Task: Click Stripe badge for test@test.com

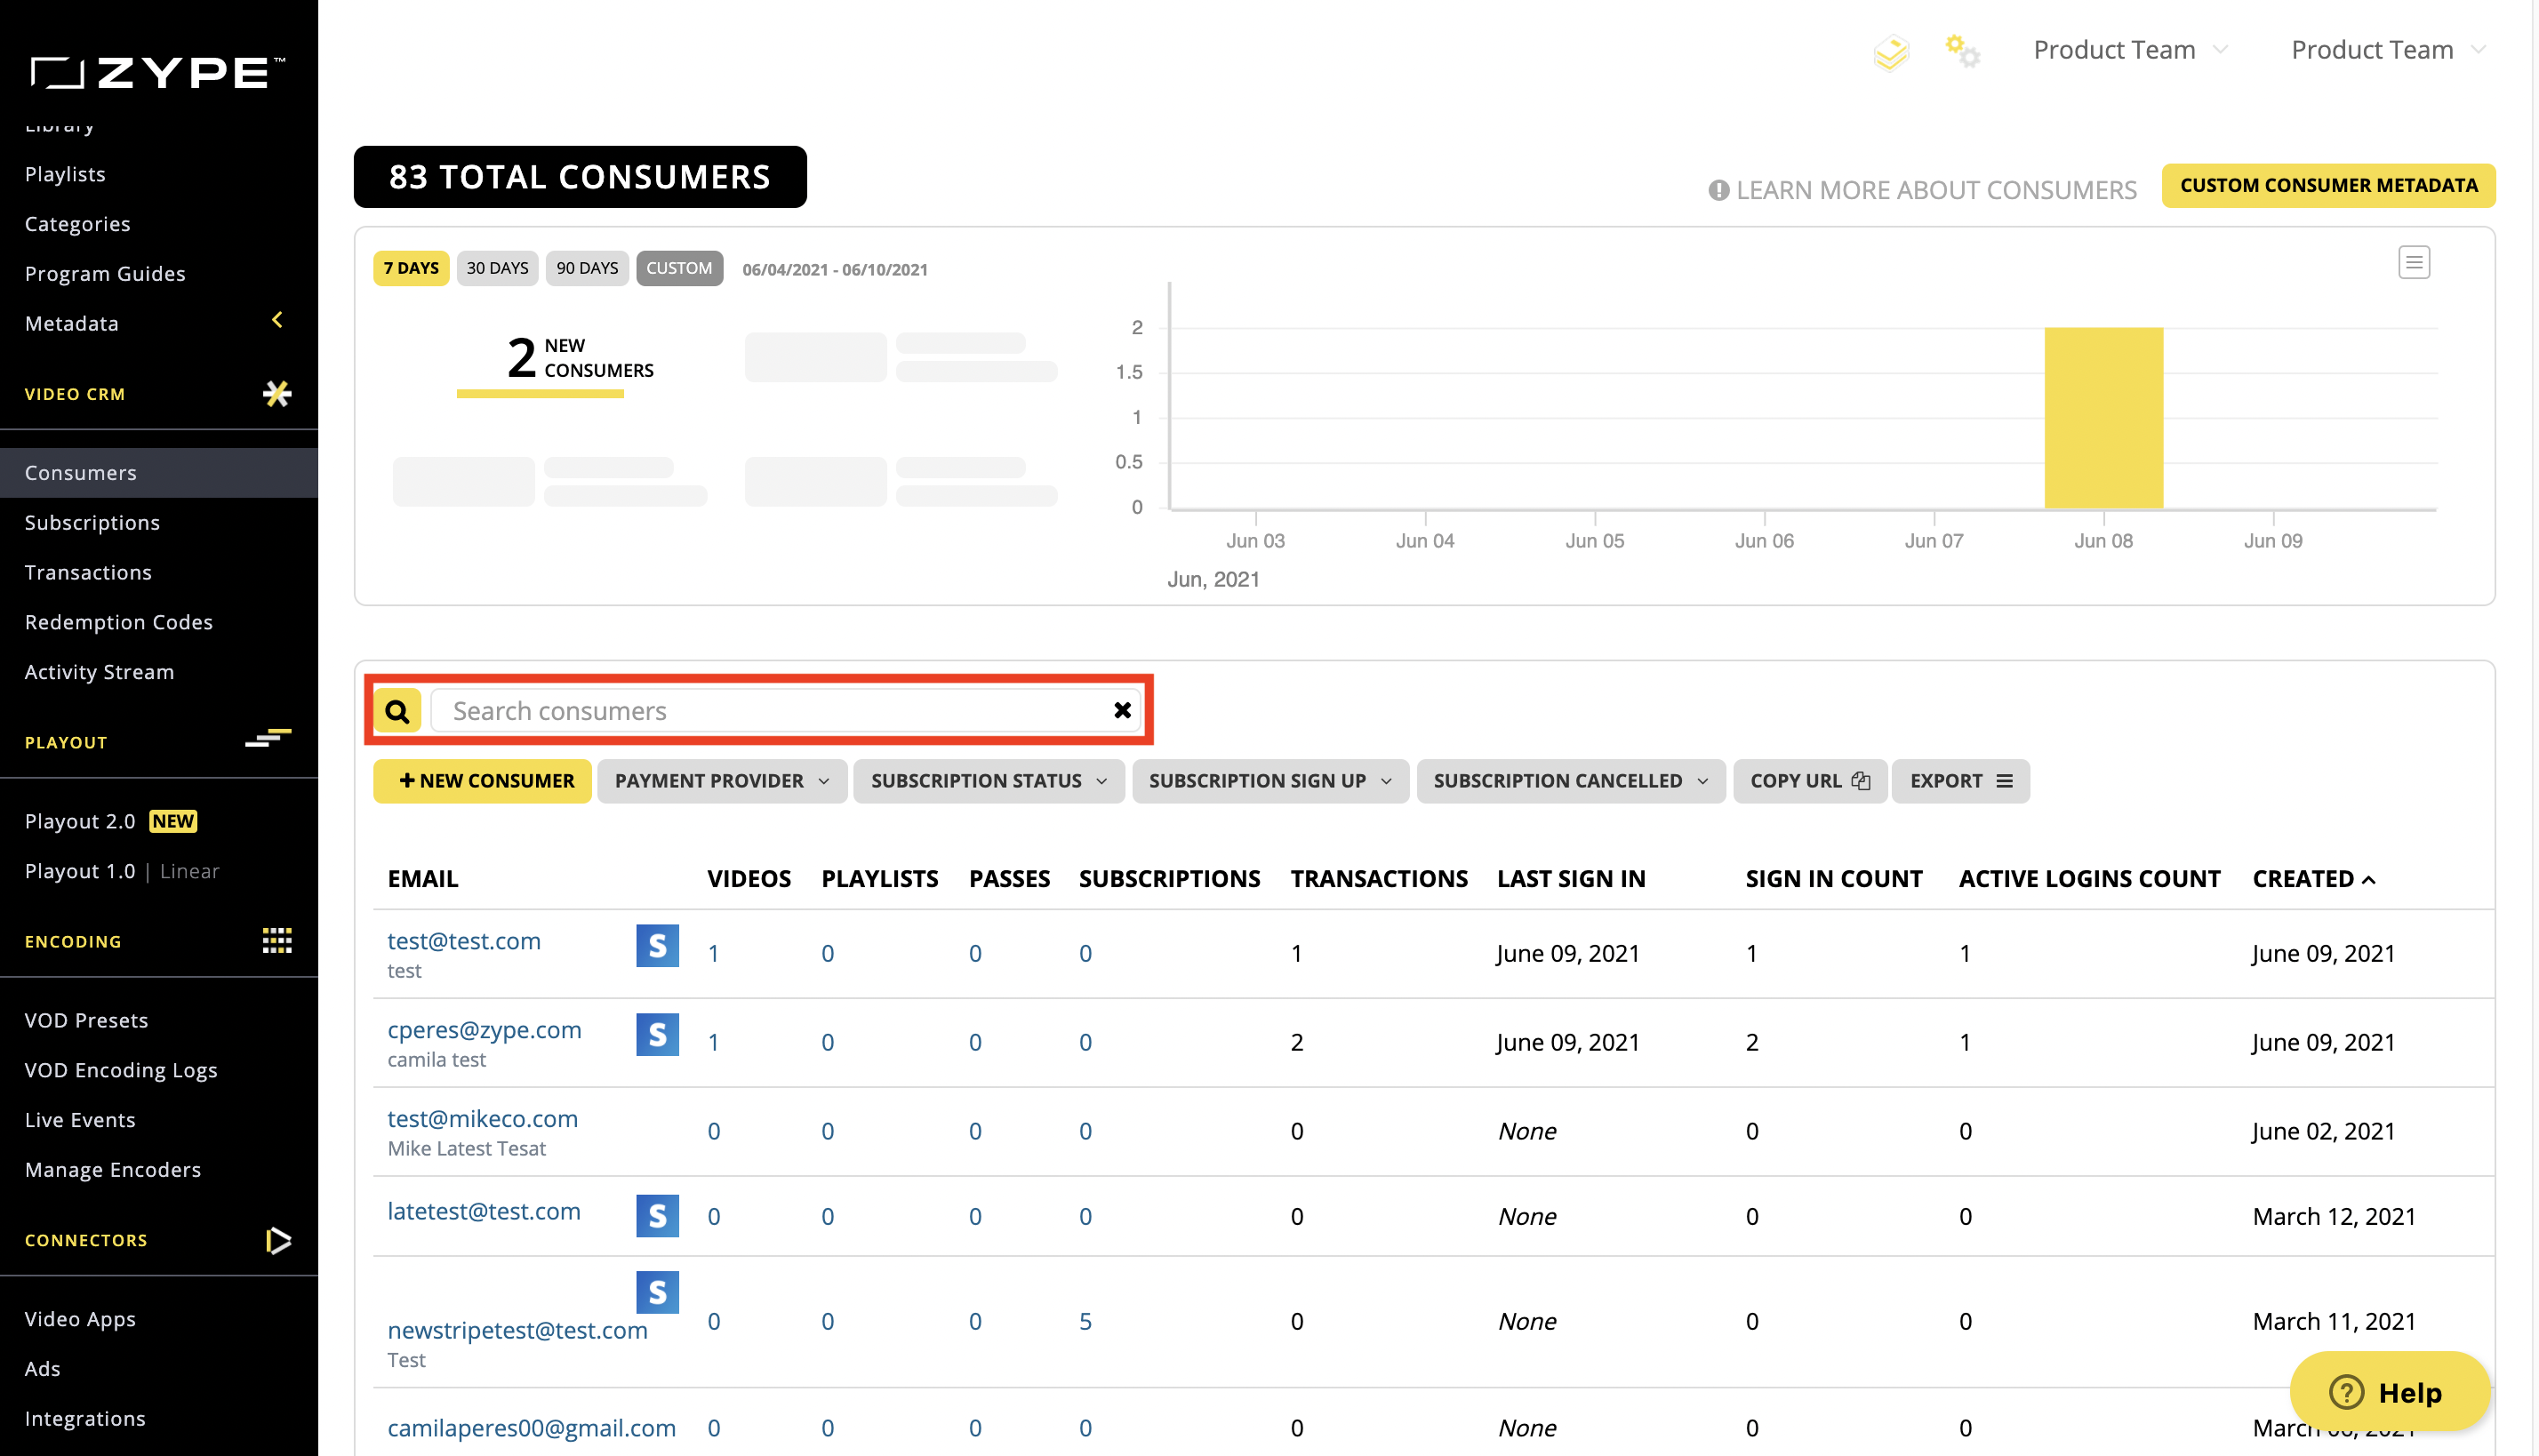Action: [x=657, y=945]
